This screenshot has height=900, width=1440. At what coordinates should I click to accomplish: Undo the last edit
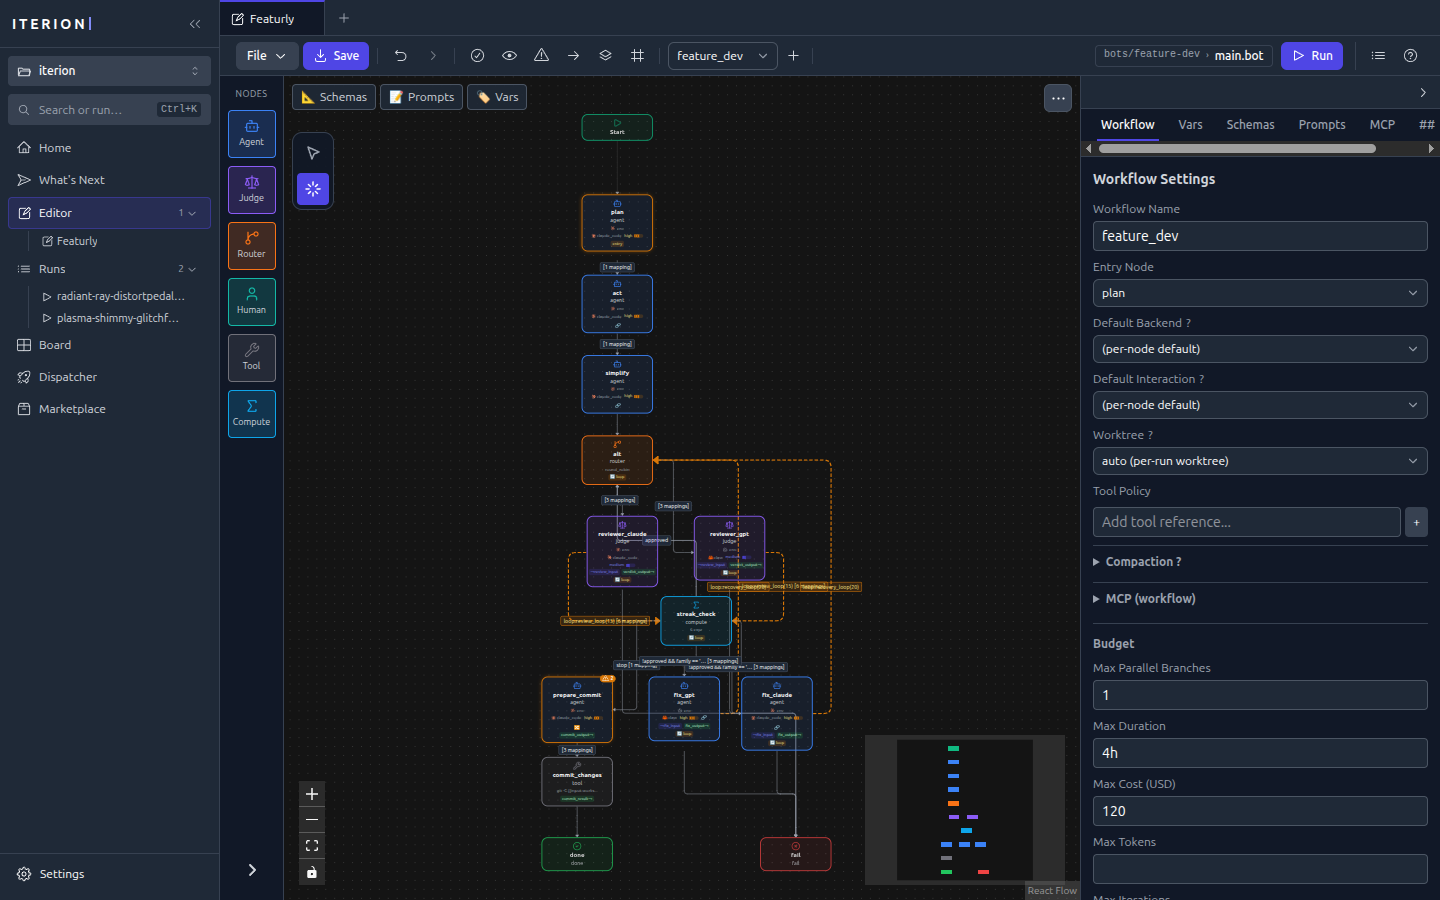click(x=401, y=56)
